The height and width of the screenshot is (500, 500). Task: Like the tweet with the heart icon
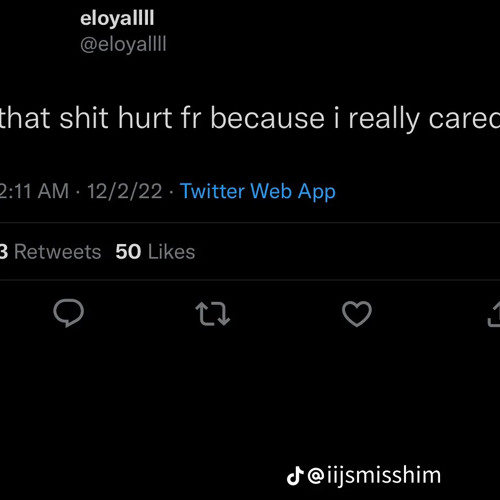point(357,313)
